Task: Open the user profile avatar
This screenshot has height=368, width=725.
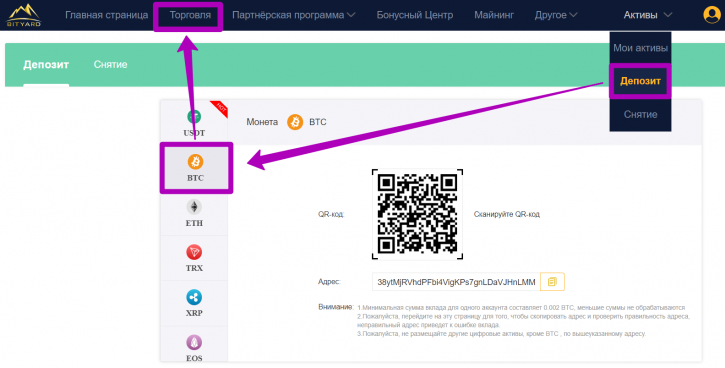Action: (713, 15)
